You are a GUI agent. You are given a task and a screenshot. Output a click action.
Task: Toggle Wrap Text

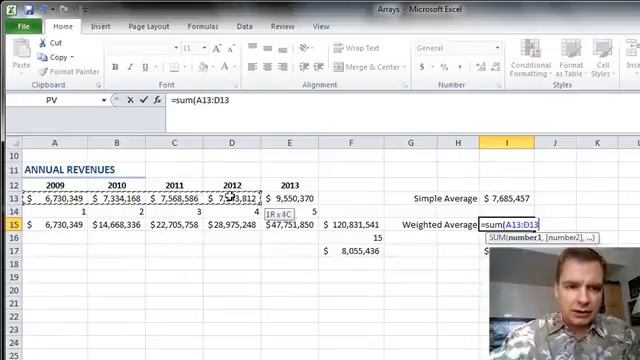356,48
